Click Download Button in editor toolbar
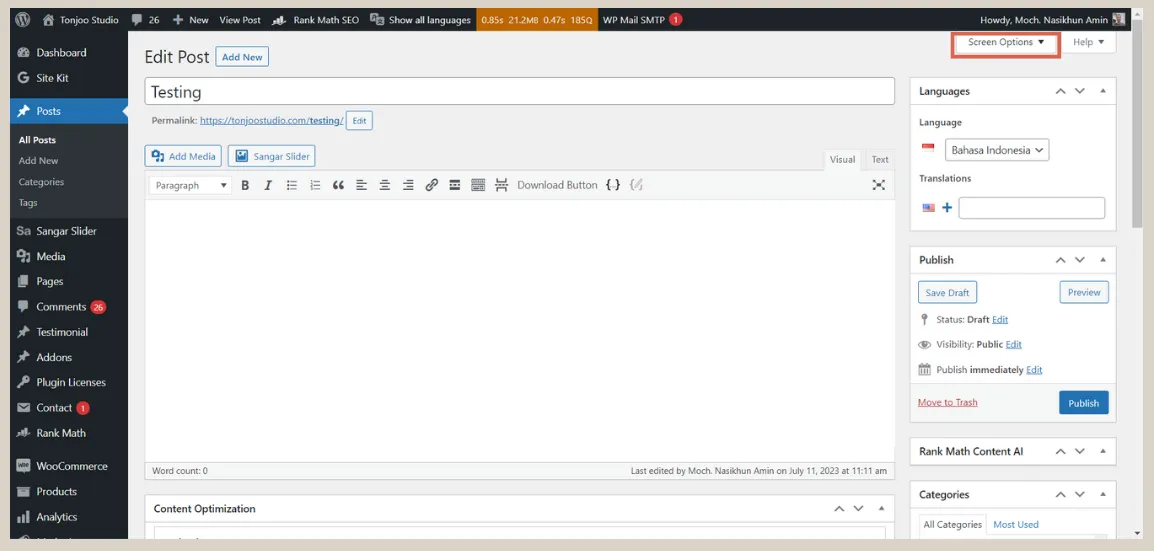The height and width of the screenshot is (551, 1154). (557, 185)
